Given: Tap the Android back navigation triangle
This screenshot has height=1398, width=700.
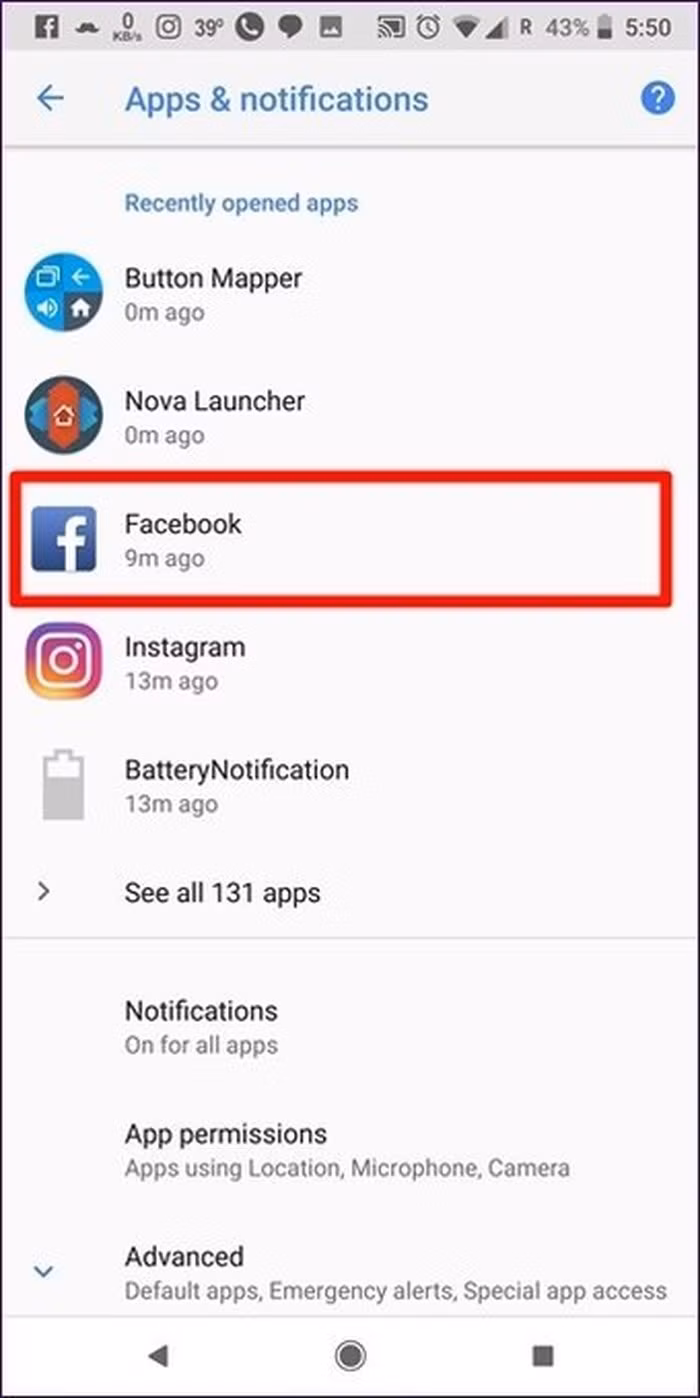Looking at the screenshot, I should pyautogui.click(x=157, y=1355).
